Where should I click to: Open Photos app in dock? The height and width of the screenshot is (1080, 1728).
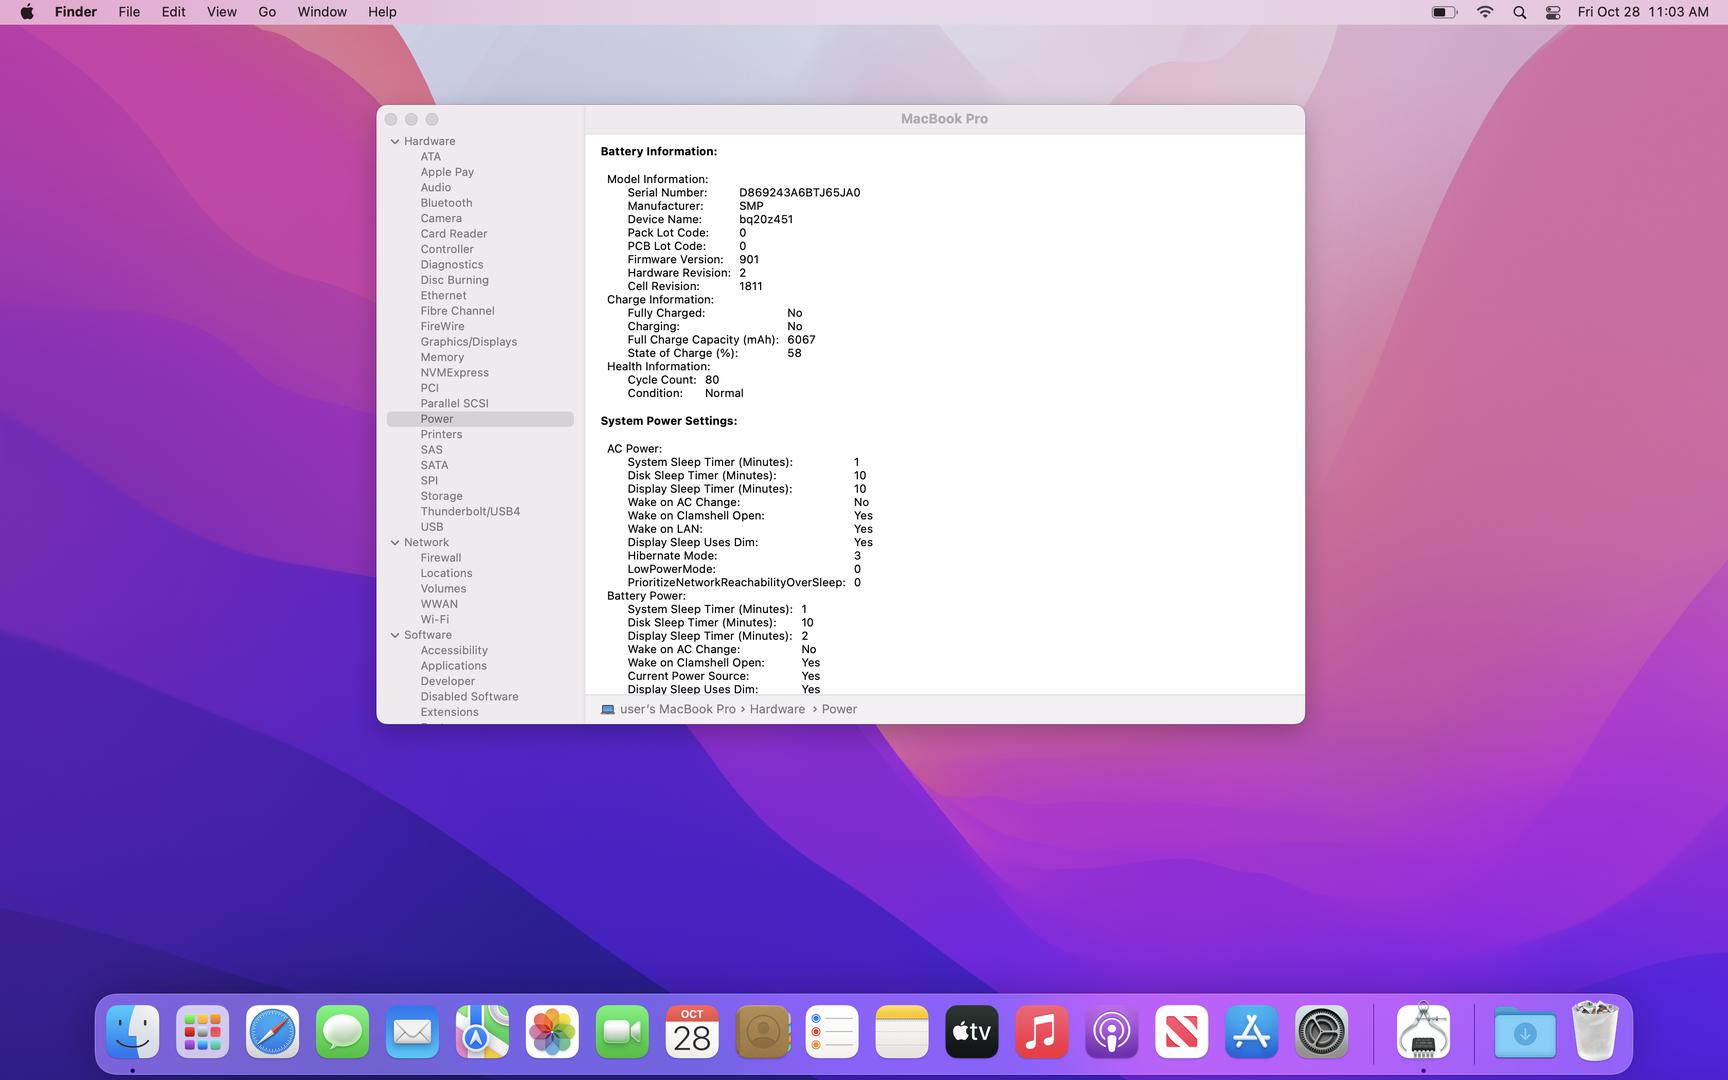(553, 1032)
